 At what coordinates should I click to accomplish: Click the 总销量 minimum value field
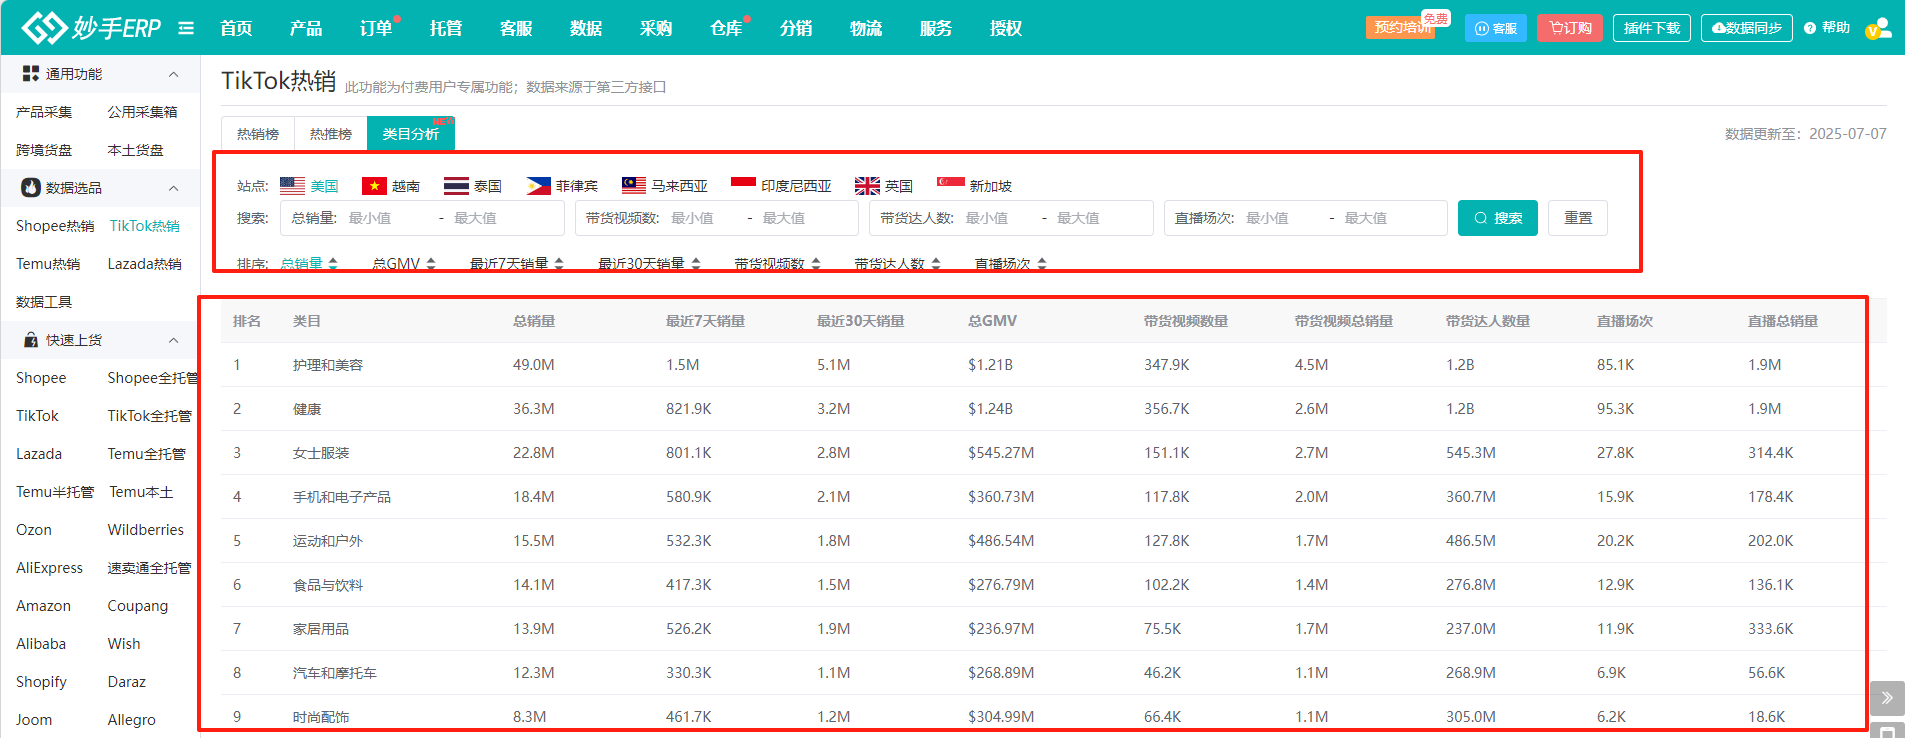click(x=389, y=218)
